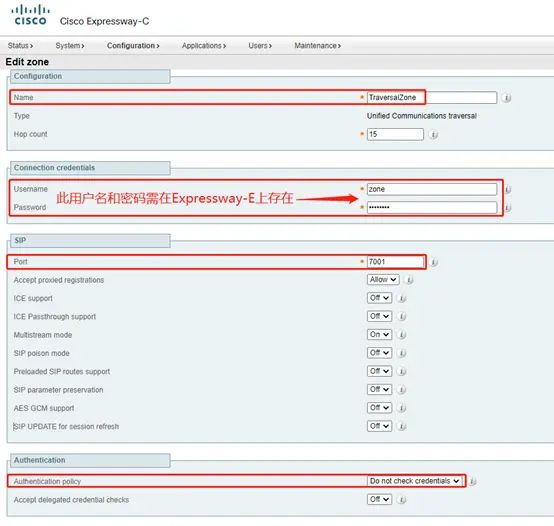The width and height of the screenshot is (554, 526).
Task: Show info for SIP UPDATE session refresh
Action: (402, 426)
